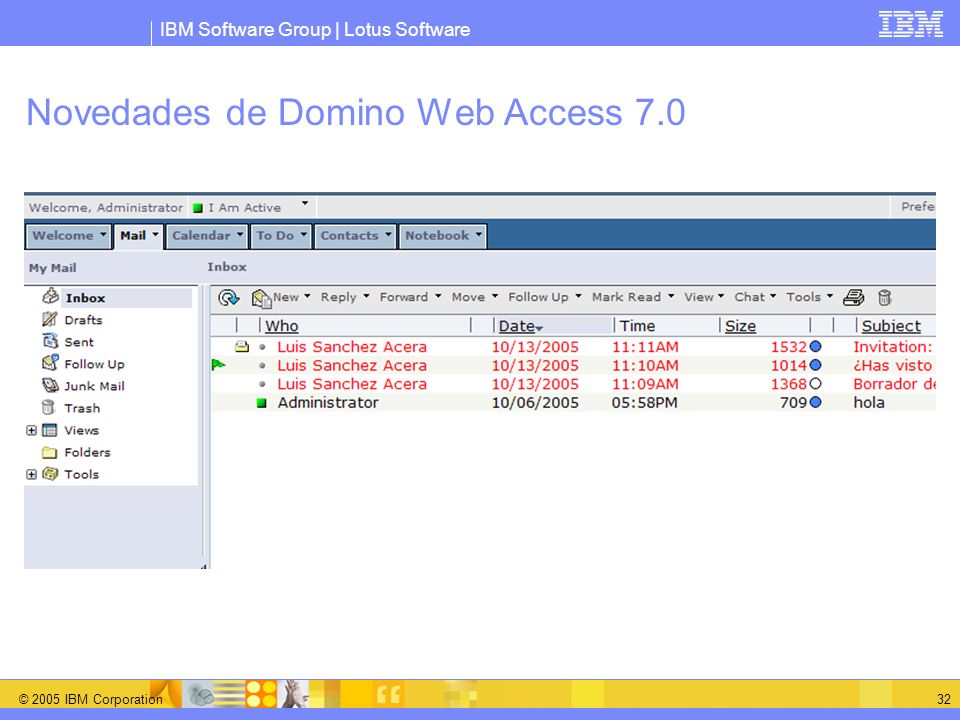Open the hola message subject
Image resolution: width=960 pixels, height=720 pixels.
(x=869, y=402)
